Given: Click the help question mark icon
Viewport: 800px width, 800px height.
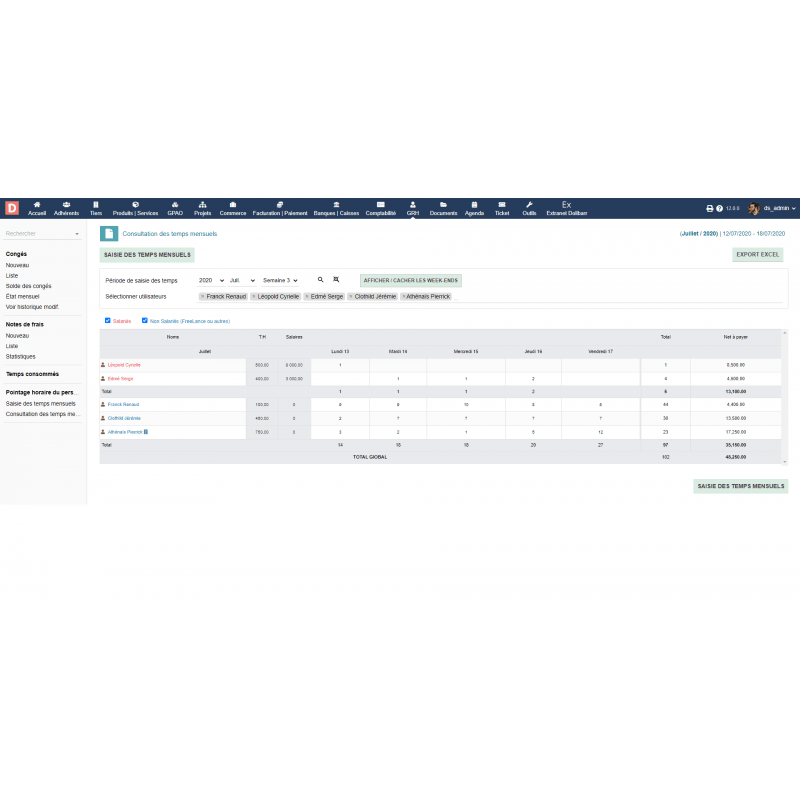Looking at the screenshot, I should click(x=719, y=209).
